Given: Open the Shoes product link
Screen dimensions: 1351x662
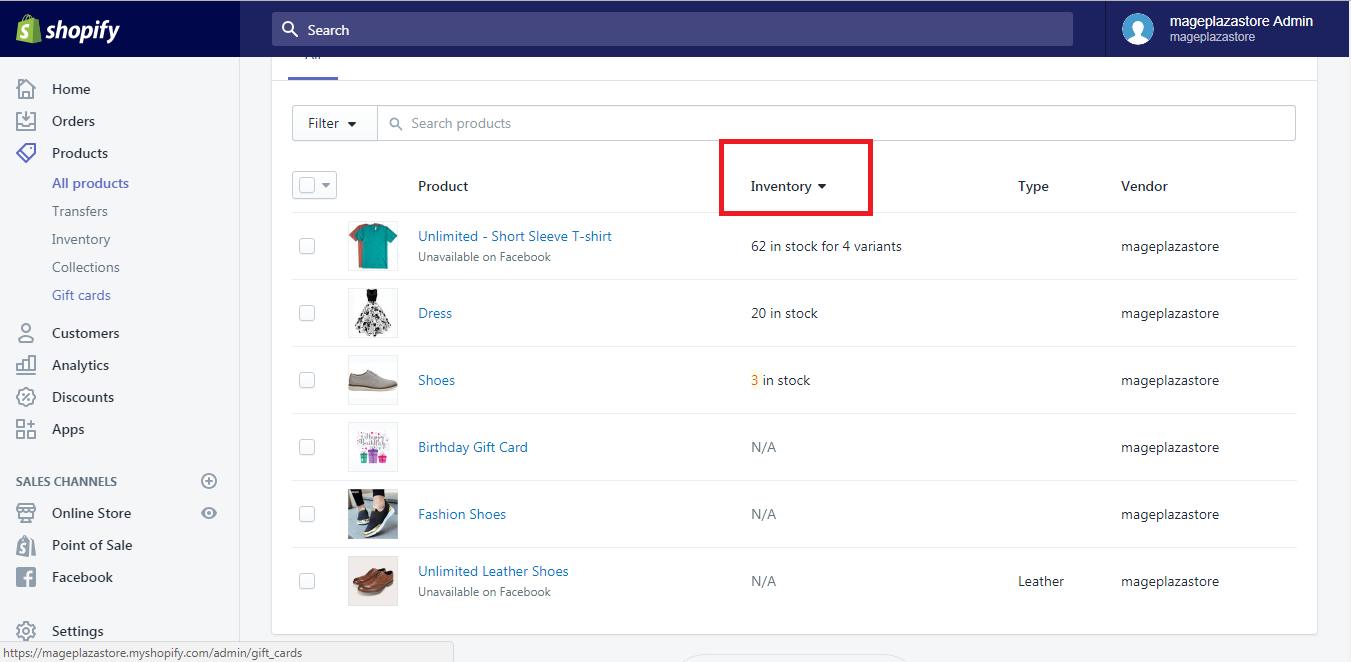Looking at the screenshot, I should point(436,380).
